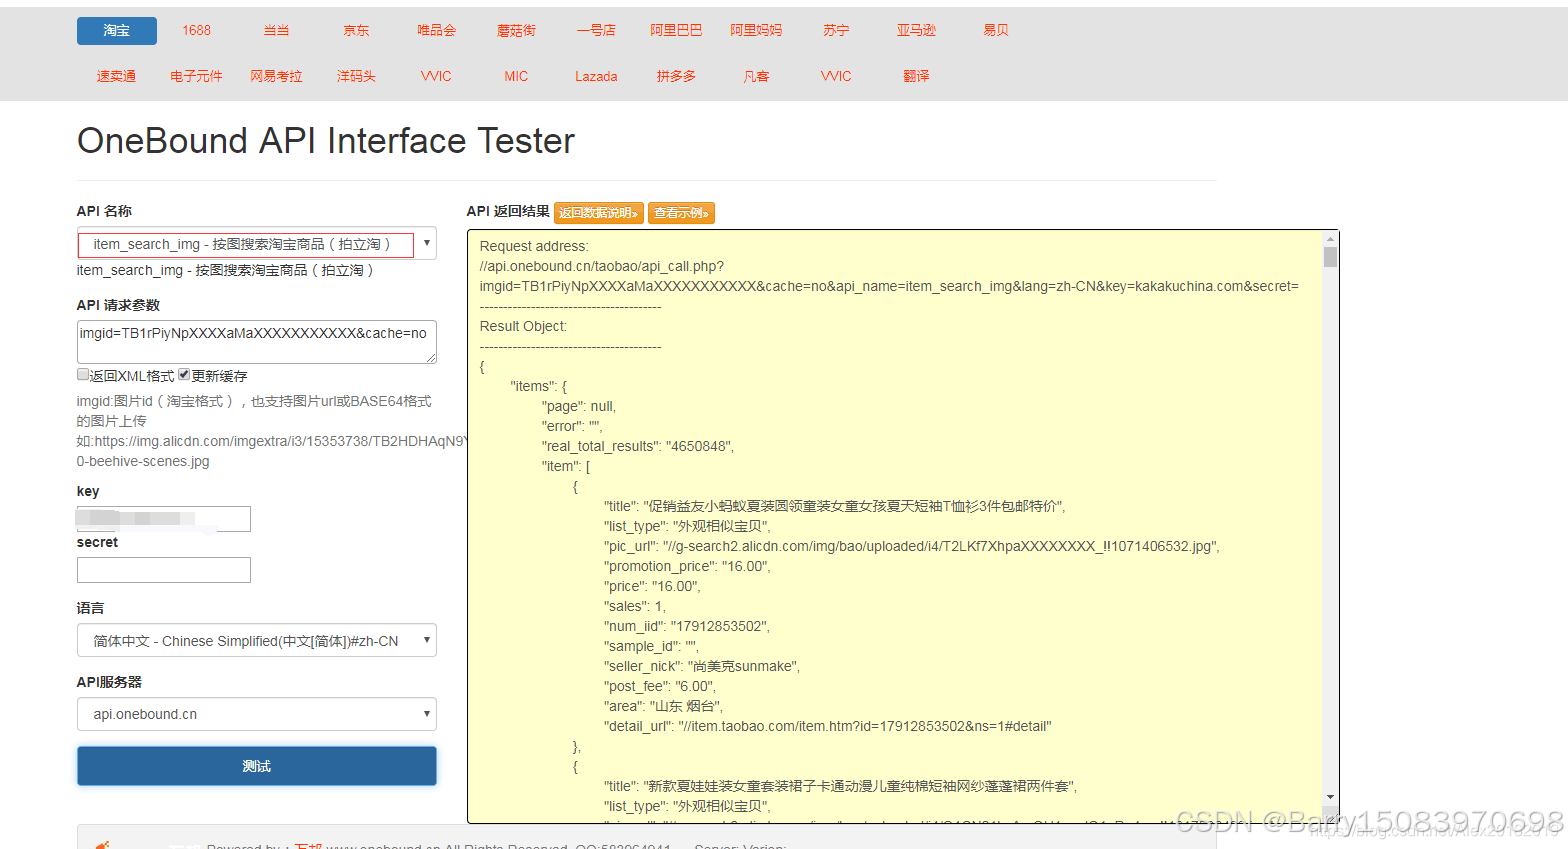Open the 网易考拉 tab
1568x849 pixels.
coord(277,76)
